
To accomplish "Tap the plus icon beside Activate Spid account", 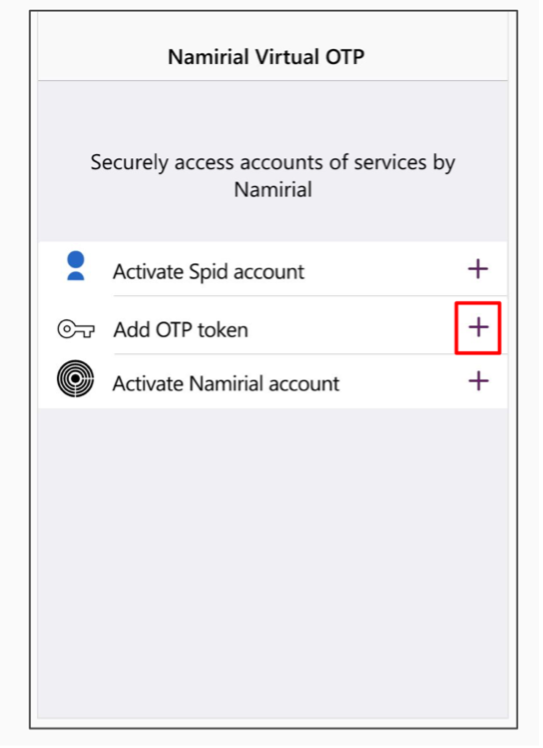I will click(x=478, y=270).
